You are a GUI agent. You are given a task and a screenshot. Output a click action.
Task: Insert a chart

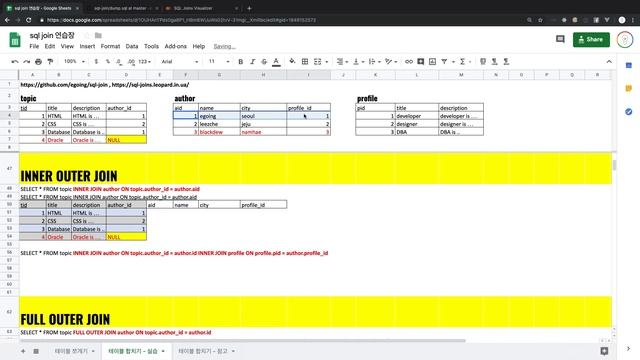pyautogui.click(x=432, y=62)
